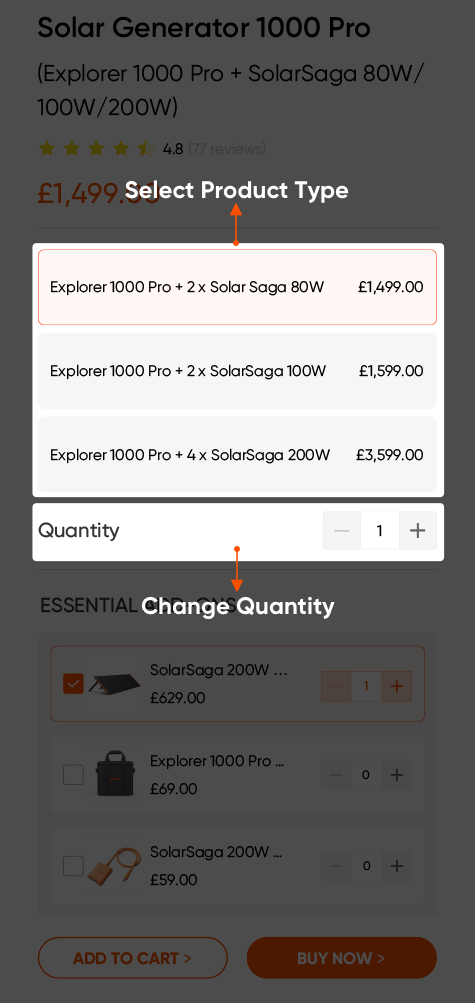Image resolution: width=475 pixels, height=1003 pixels.
Task: Pick Explorer 1000 Pro + 4 x SolarSaga 200W
Action: (x=237, y=455)
